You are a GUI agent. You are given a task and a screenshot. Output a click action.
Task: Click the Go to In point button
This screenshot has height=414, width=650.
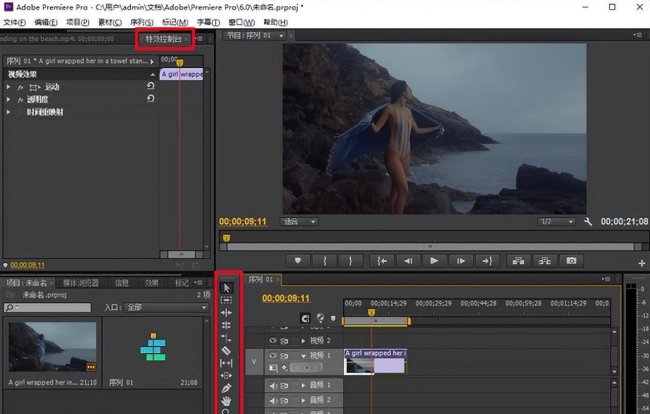coord(382,261)
